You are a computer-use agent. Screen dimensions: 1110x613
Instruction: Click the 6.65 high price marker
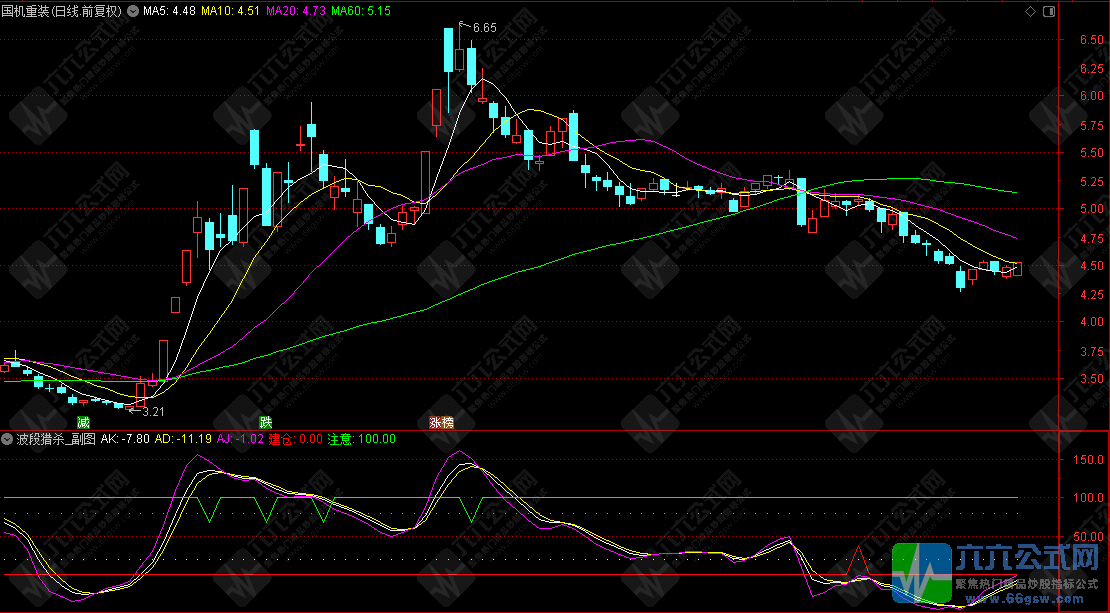484,27
